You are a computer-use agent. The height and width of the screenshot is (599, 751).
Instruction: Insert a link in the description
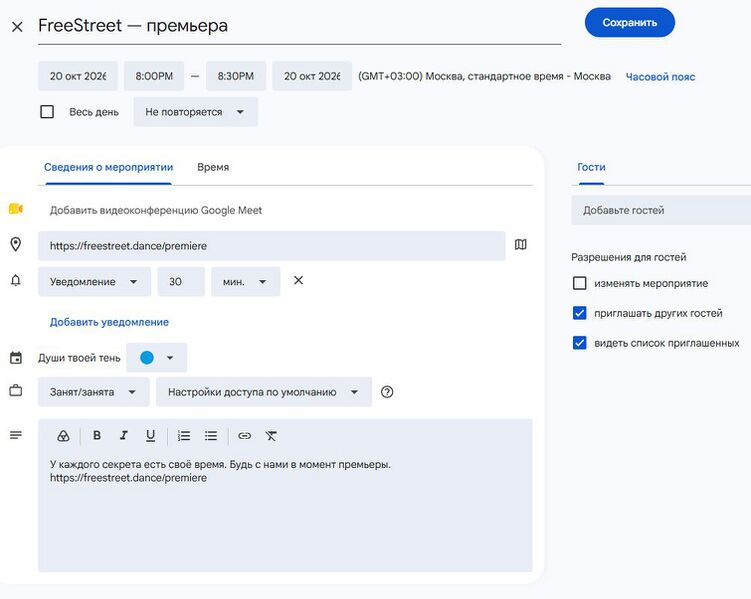244,436
